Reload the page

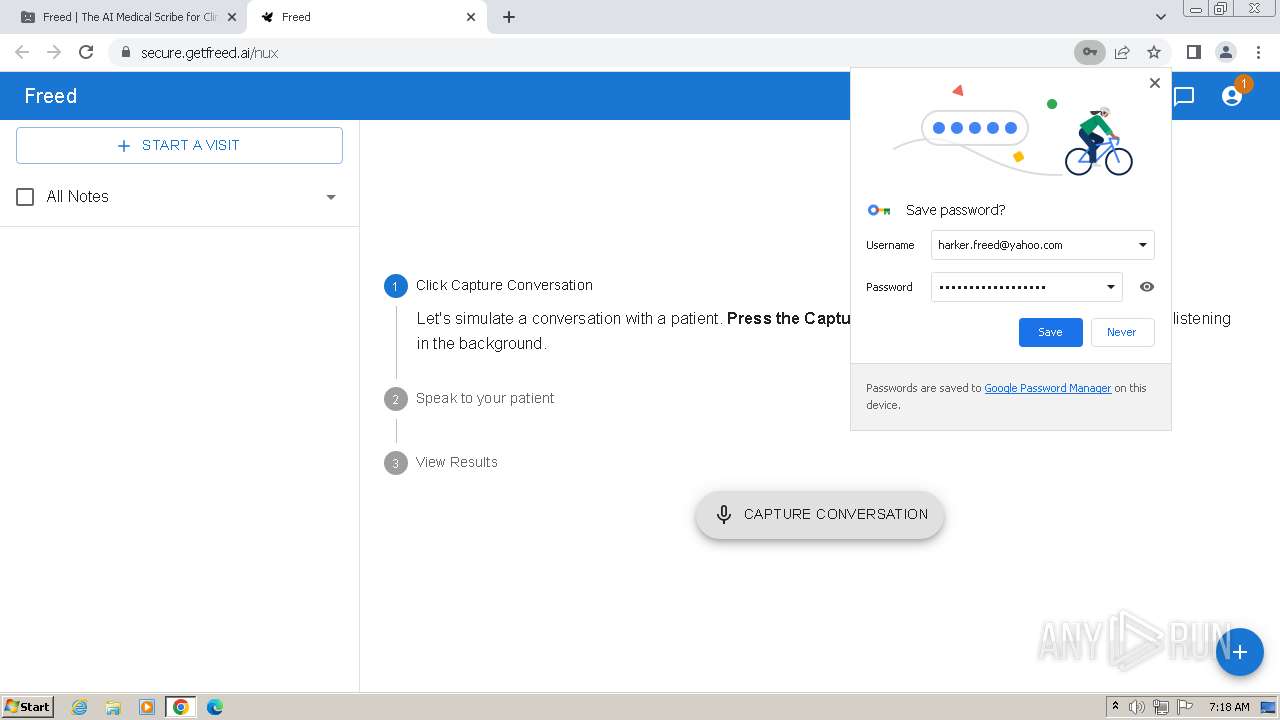(x=86, y=52)
